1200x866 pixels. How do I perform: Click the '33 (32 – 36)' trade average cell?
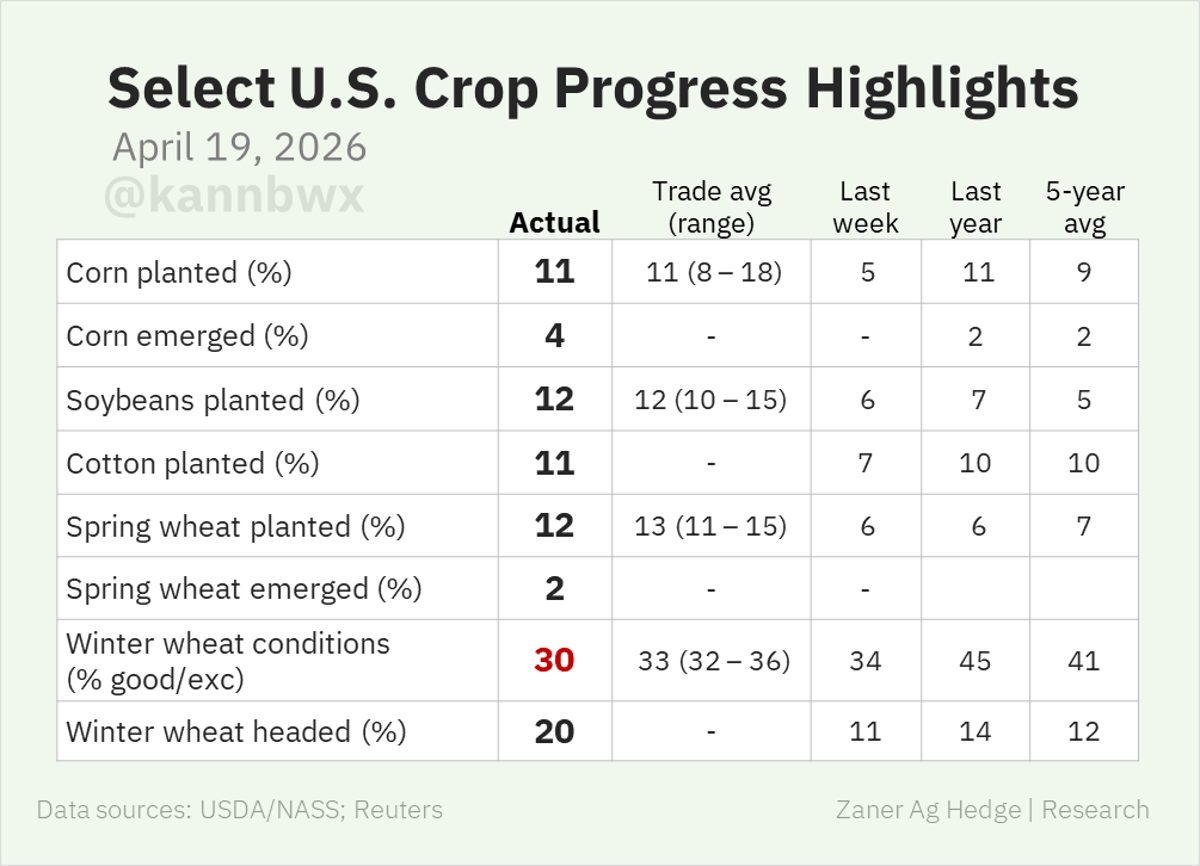711,661
